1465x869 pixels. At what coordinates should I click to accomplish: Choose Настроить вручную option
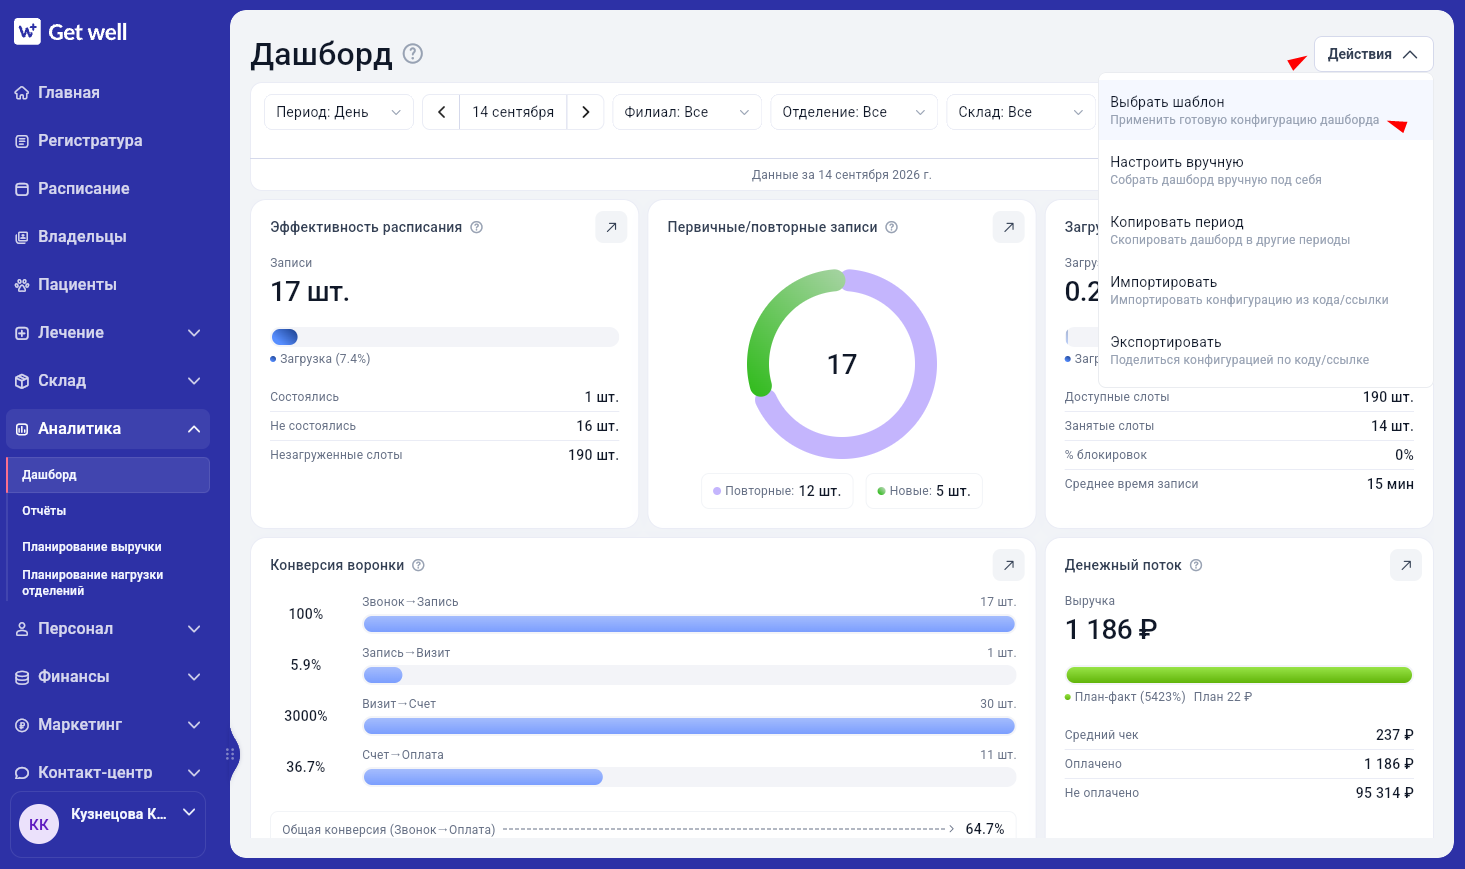pos(1266,170)
